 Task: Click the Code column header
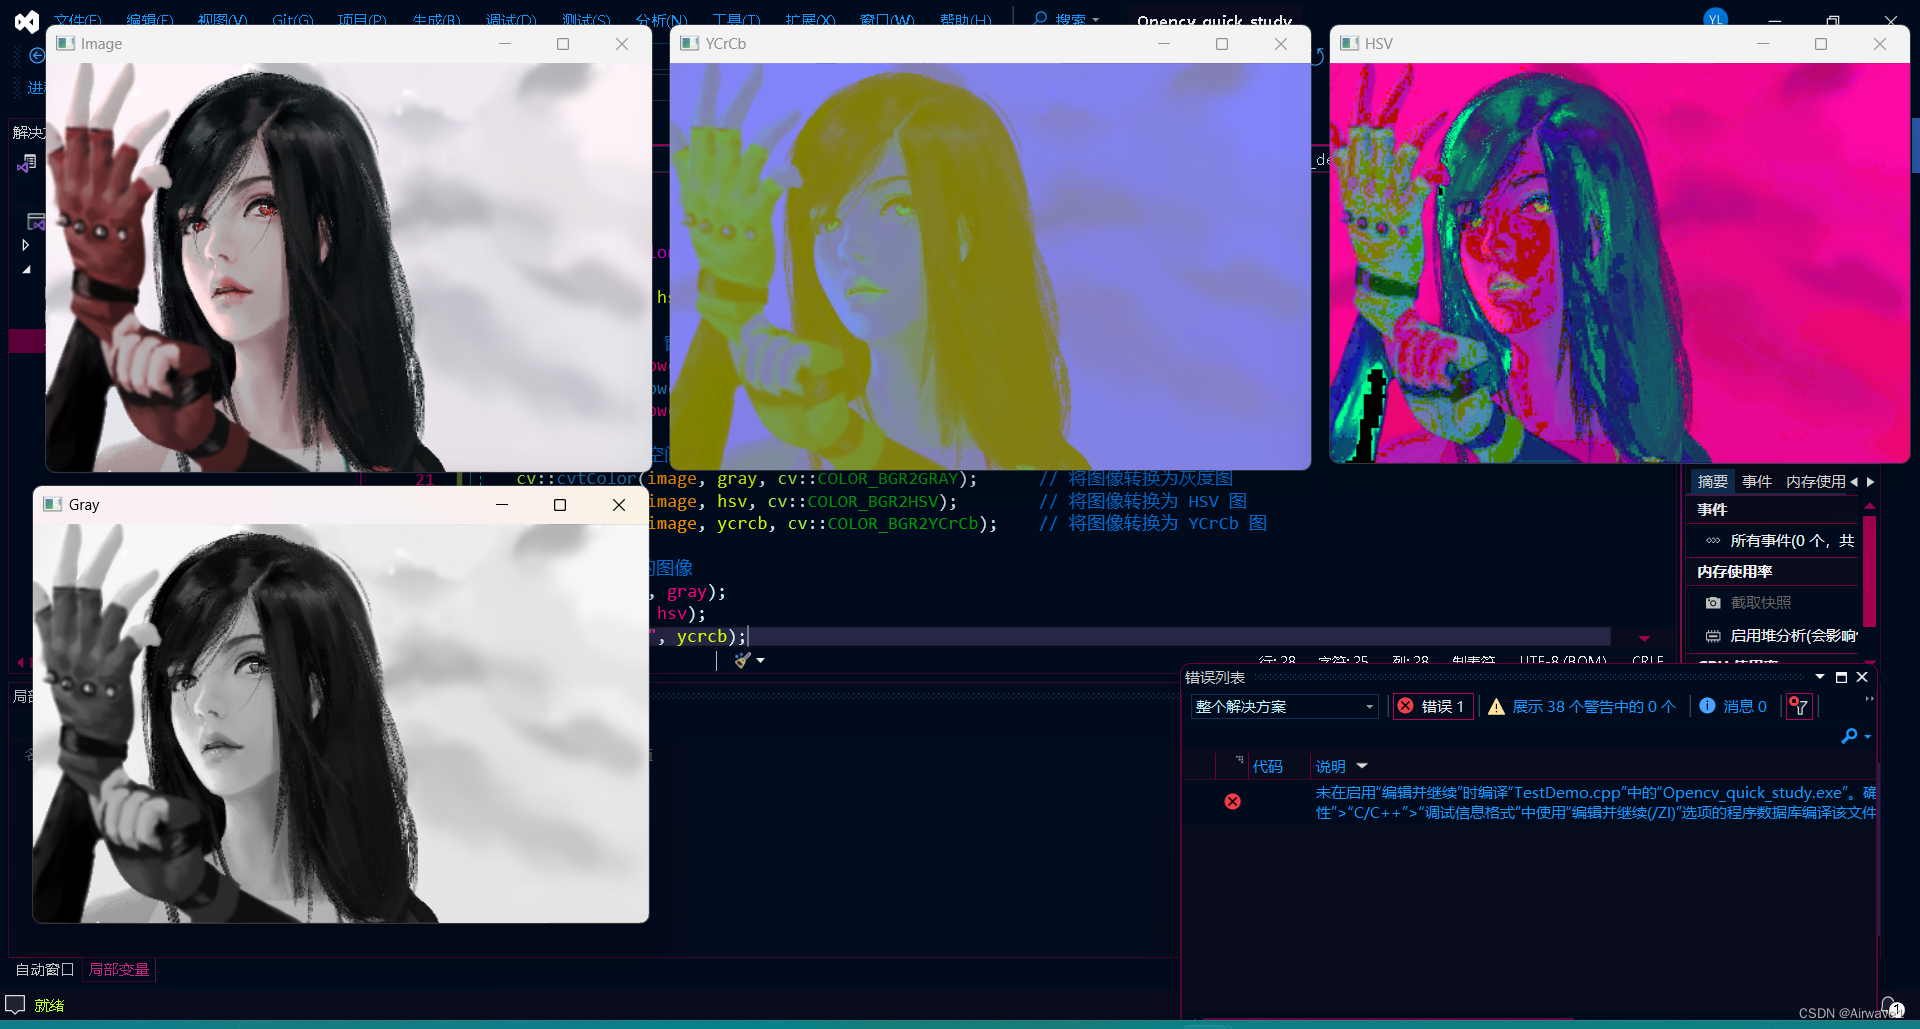pos(1268,766)
